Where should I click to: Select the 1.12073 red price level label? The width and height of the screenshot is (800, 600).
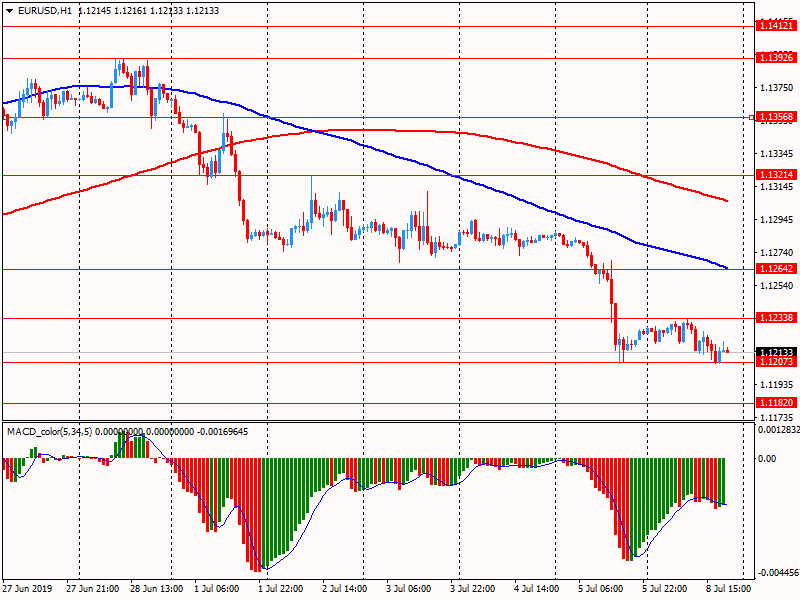click(x=777, y=362)
